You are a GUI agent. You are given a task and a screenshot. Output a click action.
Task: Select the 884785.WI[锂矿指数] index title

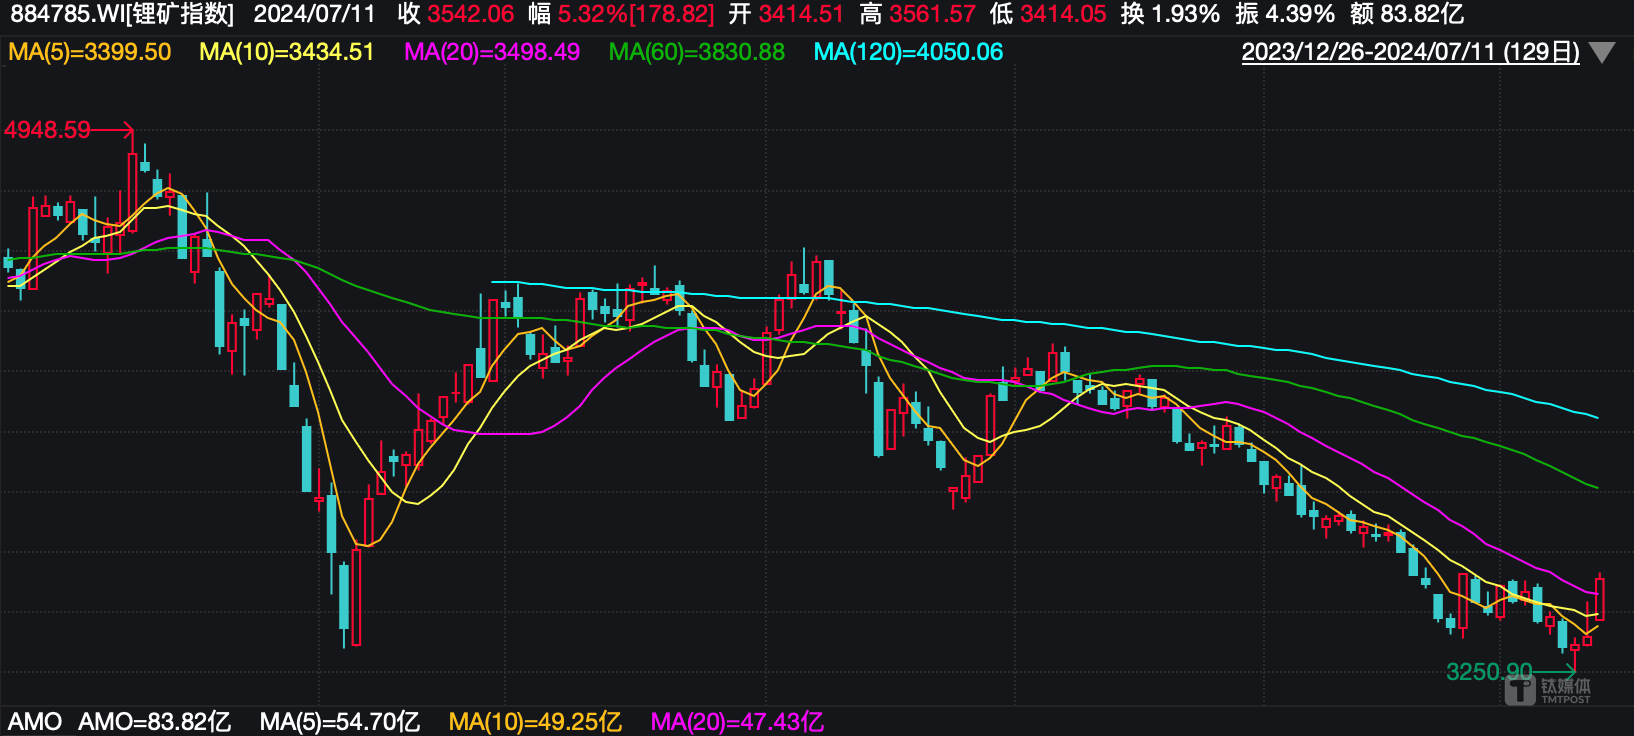(121, 14)
